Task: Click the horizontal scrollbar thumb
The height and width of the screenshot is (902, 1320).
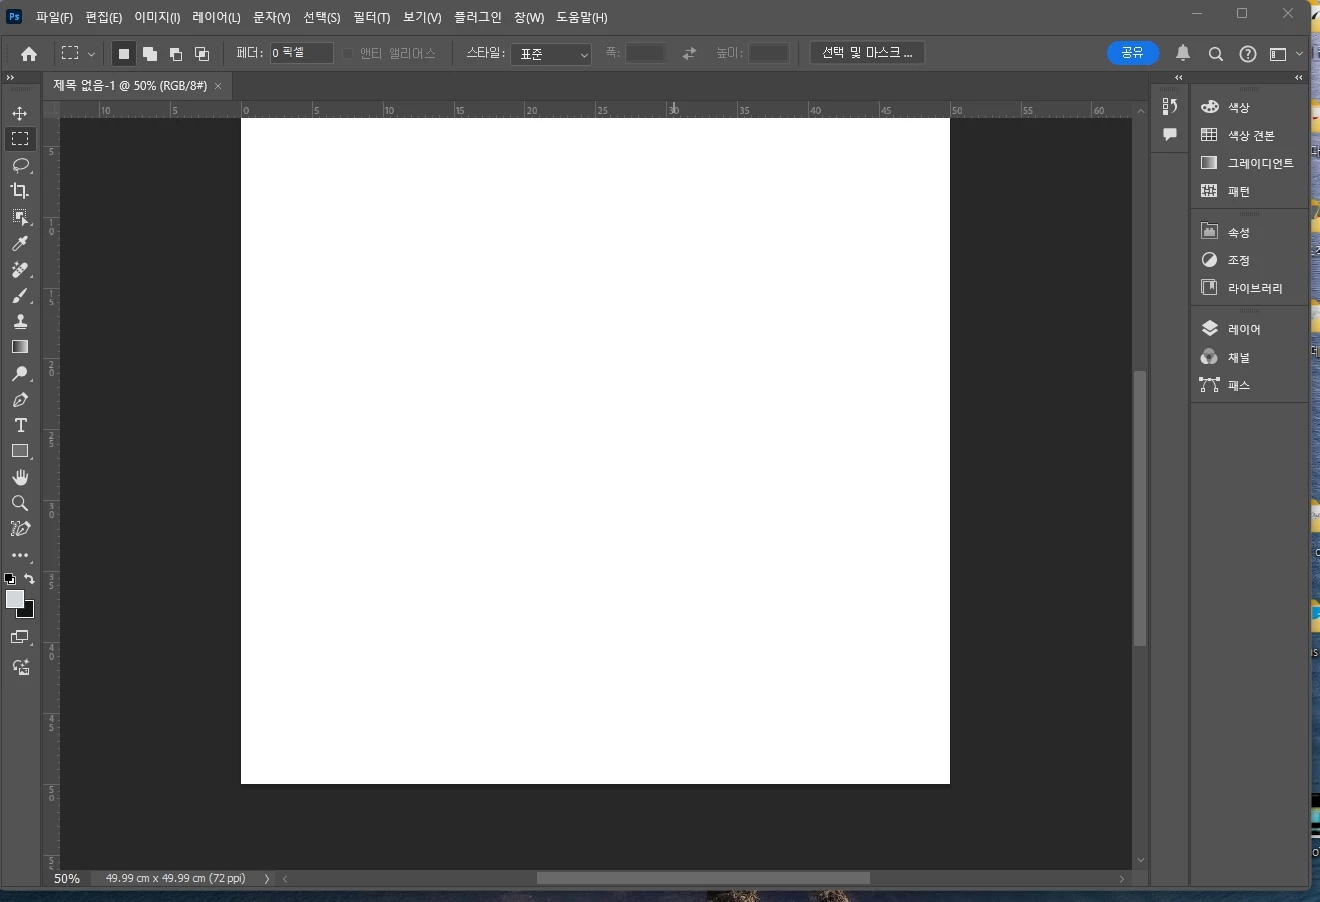Action: pyautogui.click(x=703, y=878)
